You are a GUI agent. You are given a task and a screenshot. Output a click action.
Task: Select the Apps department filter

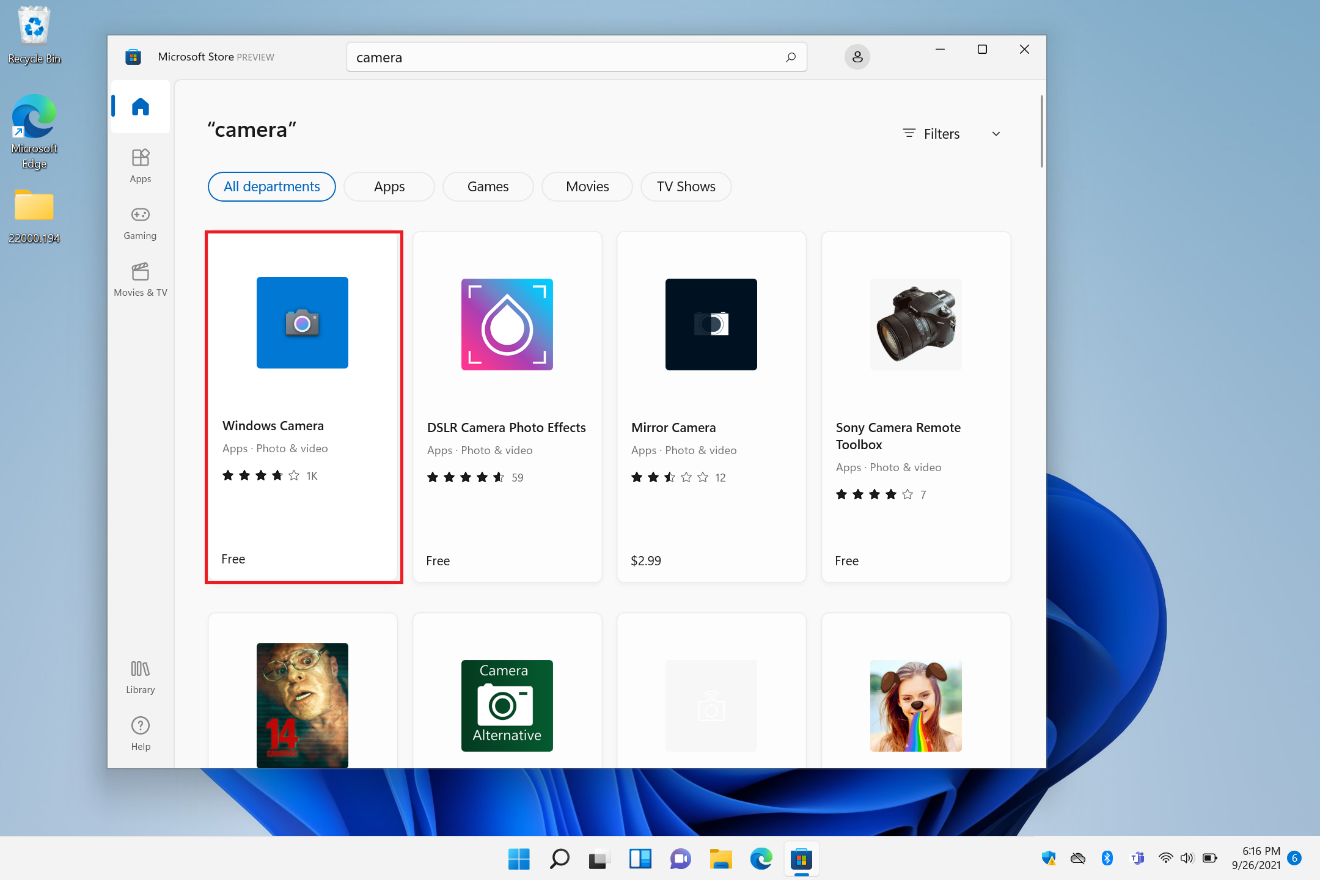(388, 186)
